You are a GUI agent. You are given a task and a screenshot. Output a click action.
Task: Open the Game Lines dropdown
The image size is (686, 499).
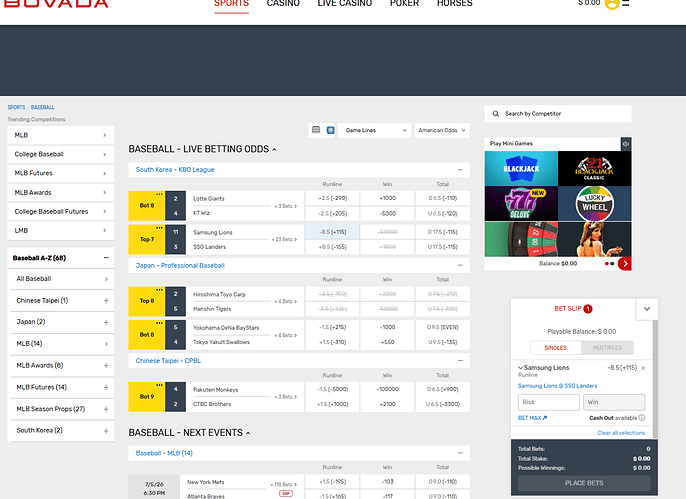[x=374, y=130]
